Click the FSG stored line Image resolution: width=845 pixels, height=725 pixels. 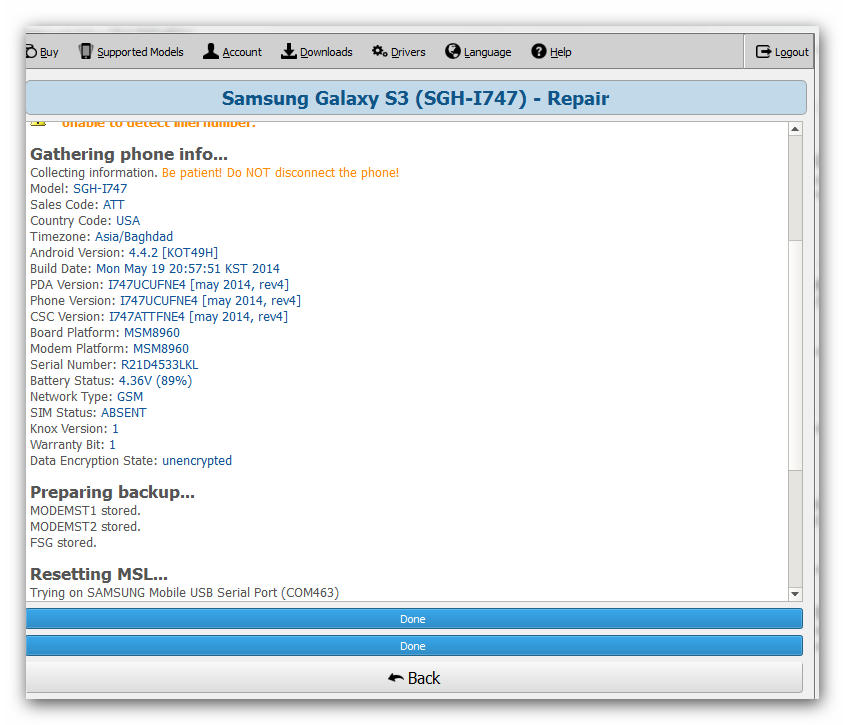pos(63,543)
